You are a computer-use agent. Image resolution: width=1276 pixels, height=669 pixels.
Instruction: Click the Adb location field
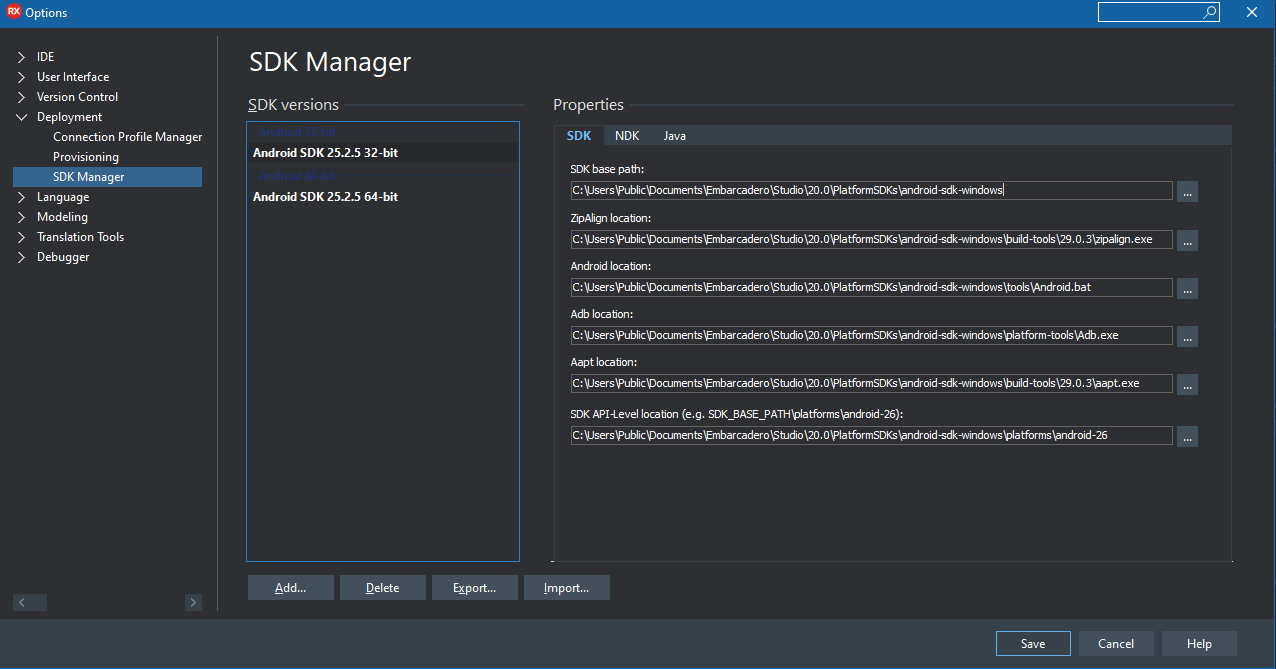(x=871, y=335)
